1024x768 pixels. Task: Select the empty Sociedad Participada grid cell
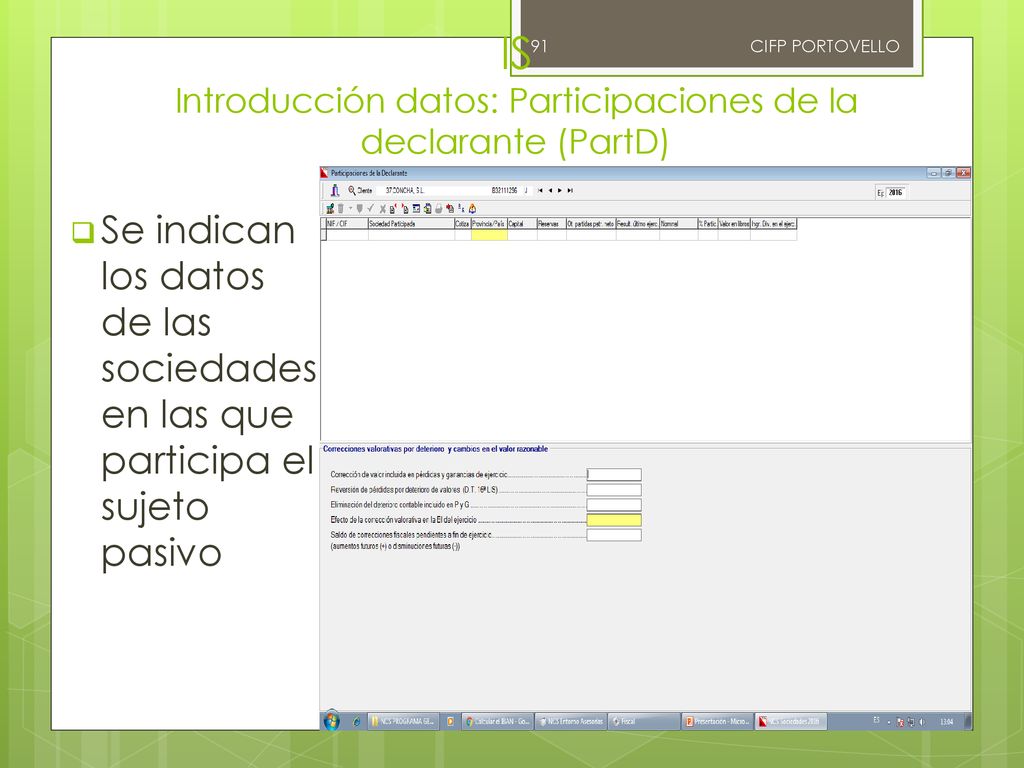(x=411, y=234)
